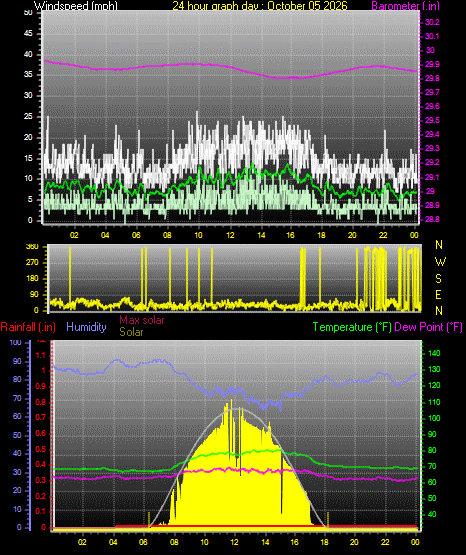The width and height of the screenshot is (466, 555).
Task: Click '90' on the wind direction axis
Action: [x=34, y=294]
